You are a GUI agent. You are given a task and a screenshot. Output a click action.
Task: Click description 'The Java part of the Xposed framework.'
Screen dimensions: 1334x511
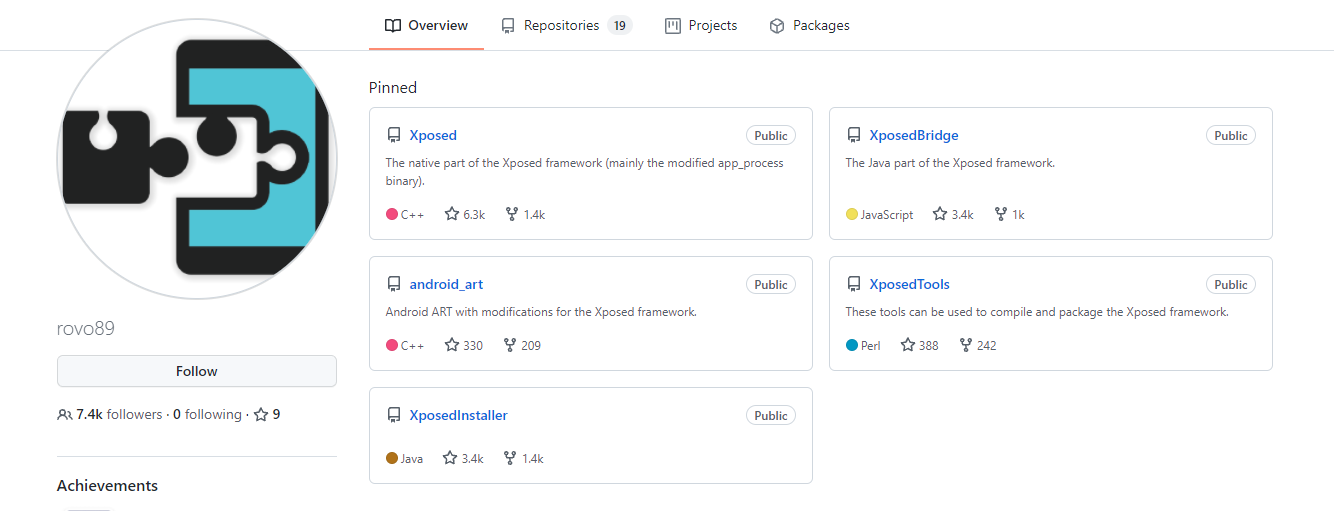tap(950, 162)
